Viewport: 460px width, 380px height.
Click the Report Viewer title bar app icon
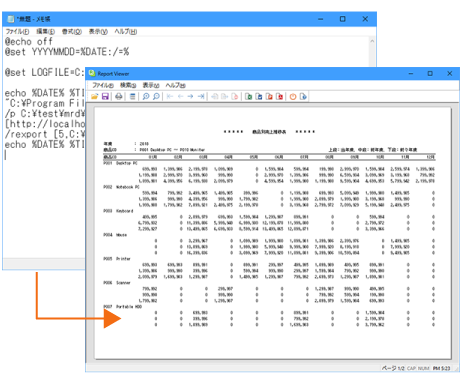92,73
